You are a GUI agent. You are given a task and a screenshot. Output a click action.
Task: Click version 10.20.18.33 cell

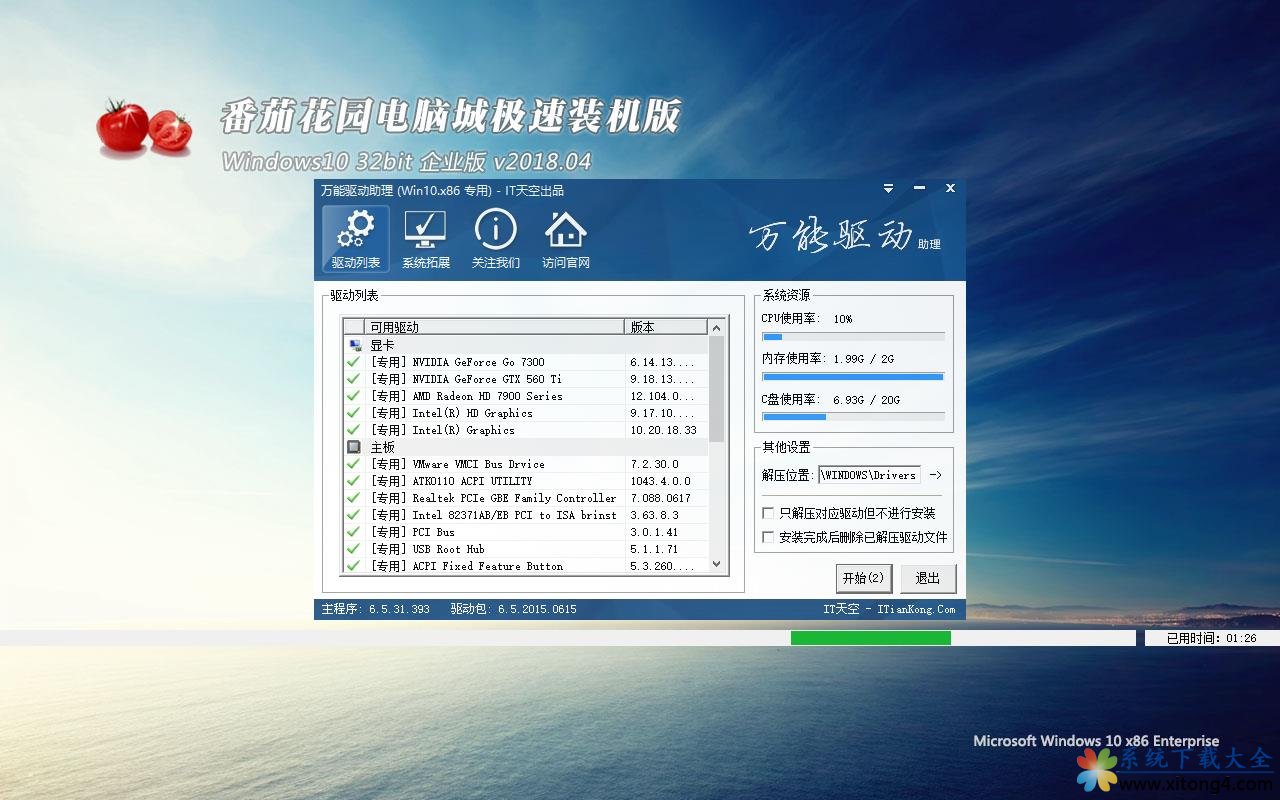664,430
